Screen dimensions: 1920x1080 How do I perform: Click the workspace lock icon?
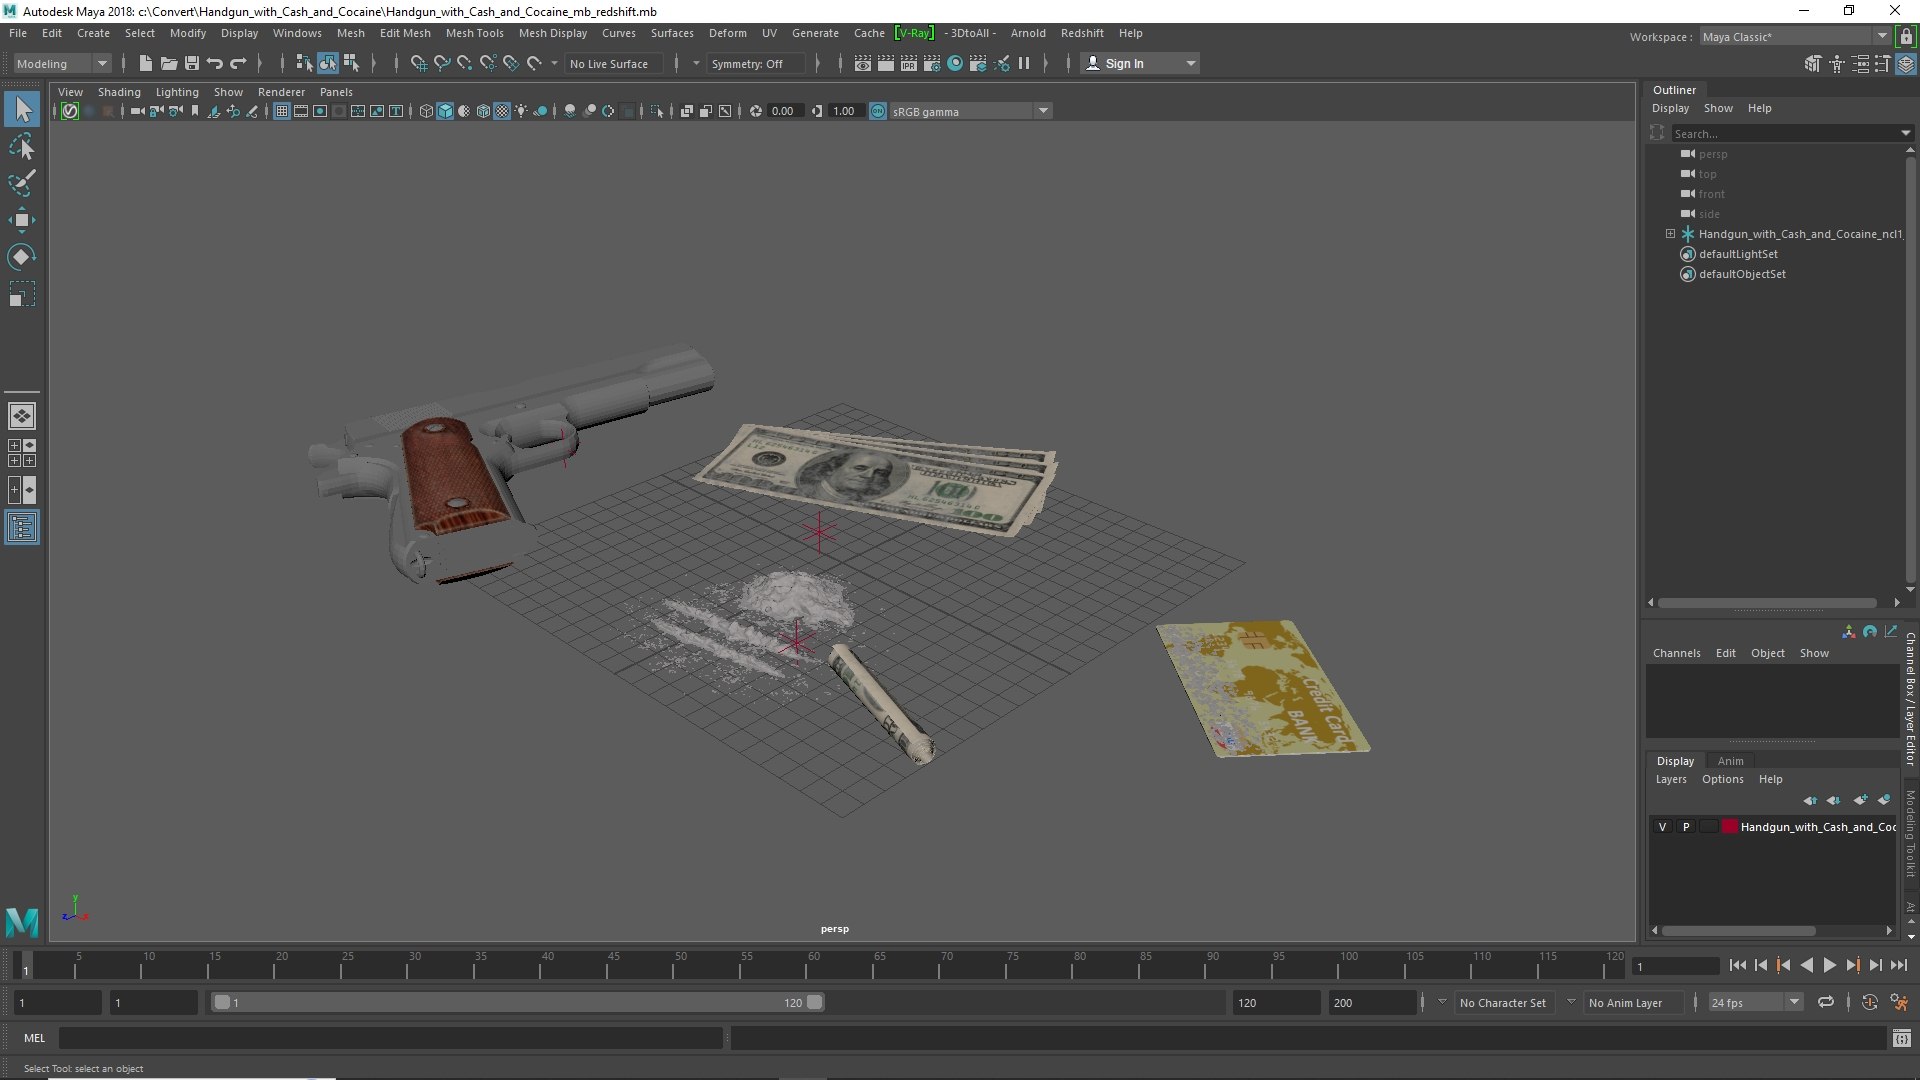click(1907, 37)
